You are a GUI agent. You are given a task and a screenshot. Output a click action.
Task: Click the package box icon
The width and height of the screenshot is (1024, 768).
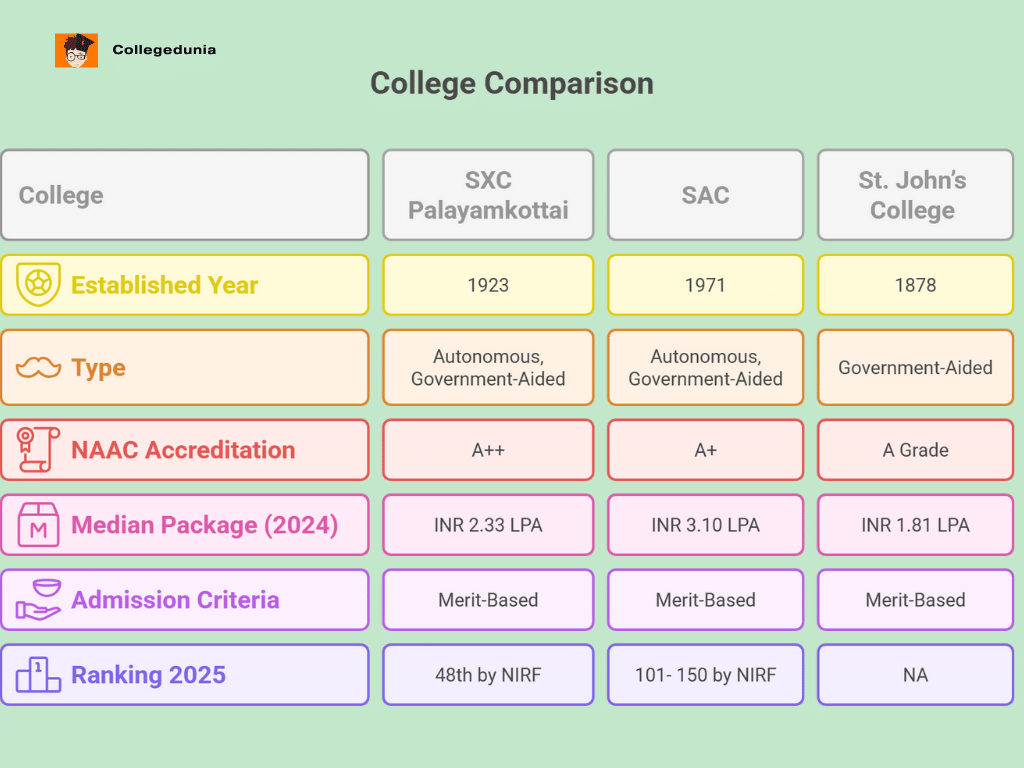(x=38, y=525)
